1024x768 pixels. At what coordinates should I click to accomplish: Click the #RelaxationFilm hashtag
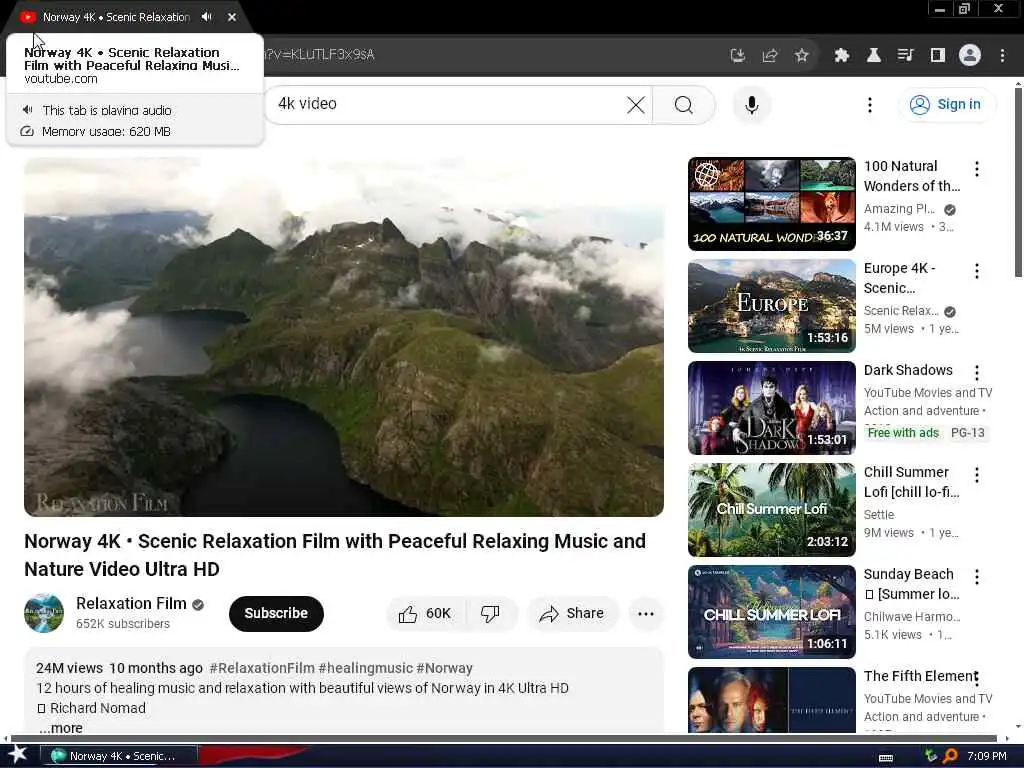pyautogui.click(x=262, y=668)
